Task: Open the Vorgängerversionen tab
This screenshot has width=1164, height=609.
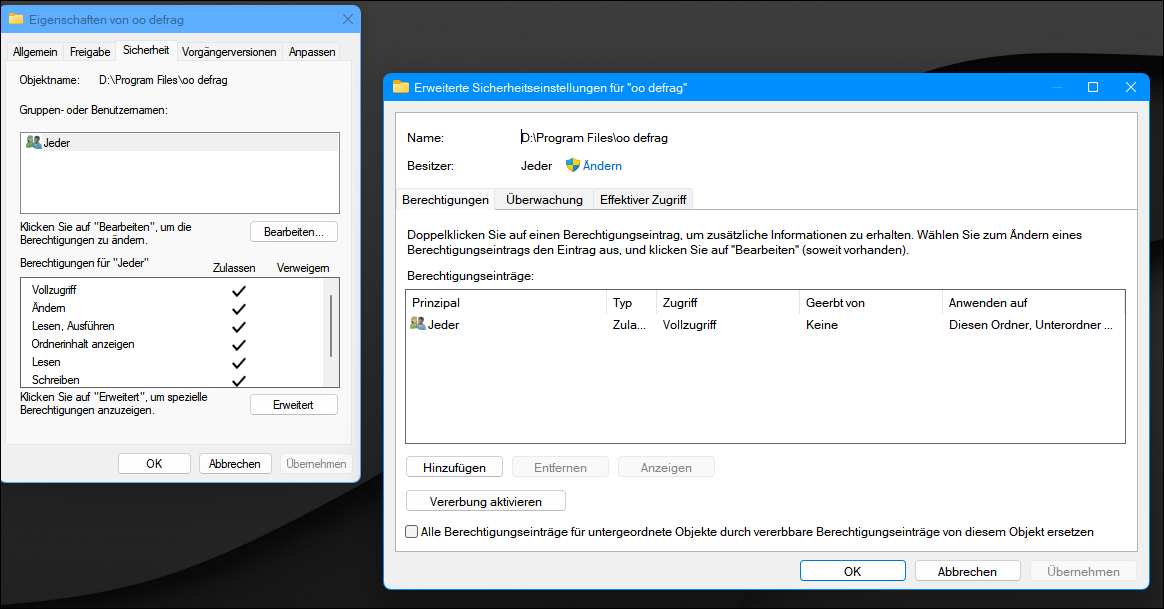Action: point(229,51)
